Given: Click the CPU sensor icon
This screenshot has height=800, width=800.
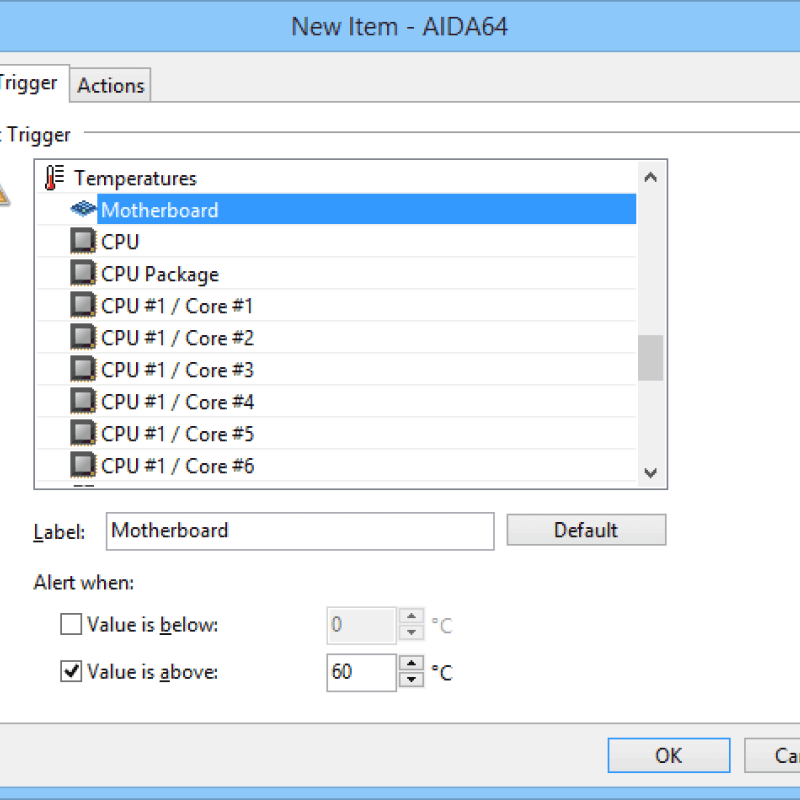Looking at the screenshot, I should 82,241.
